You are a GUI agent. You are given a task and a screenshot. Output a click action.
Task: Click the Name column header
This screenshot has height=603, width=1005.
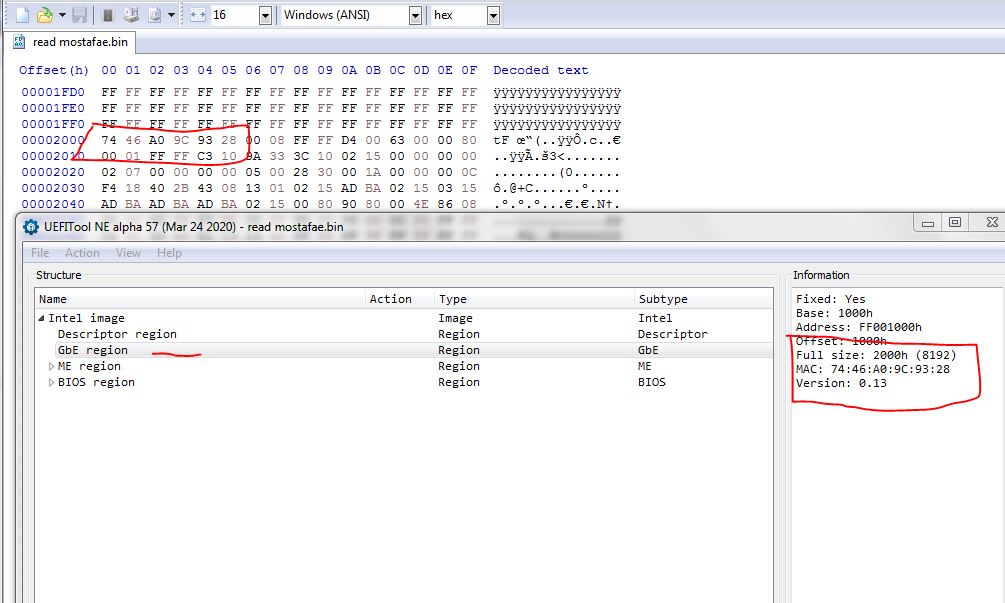[200, 299]
